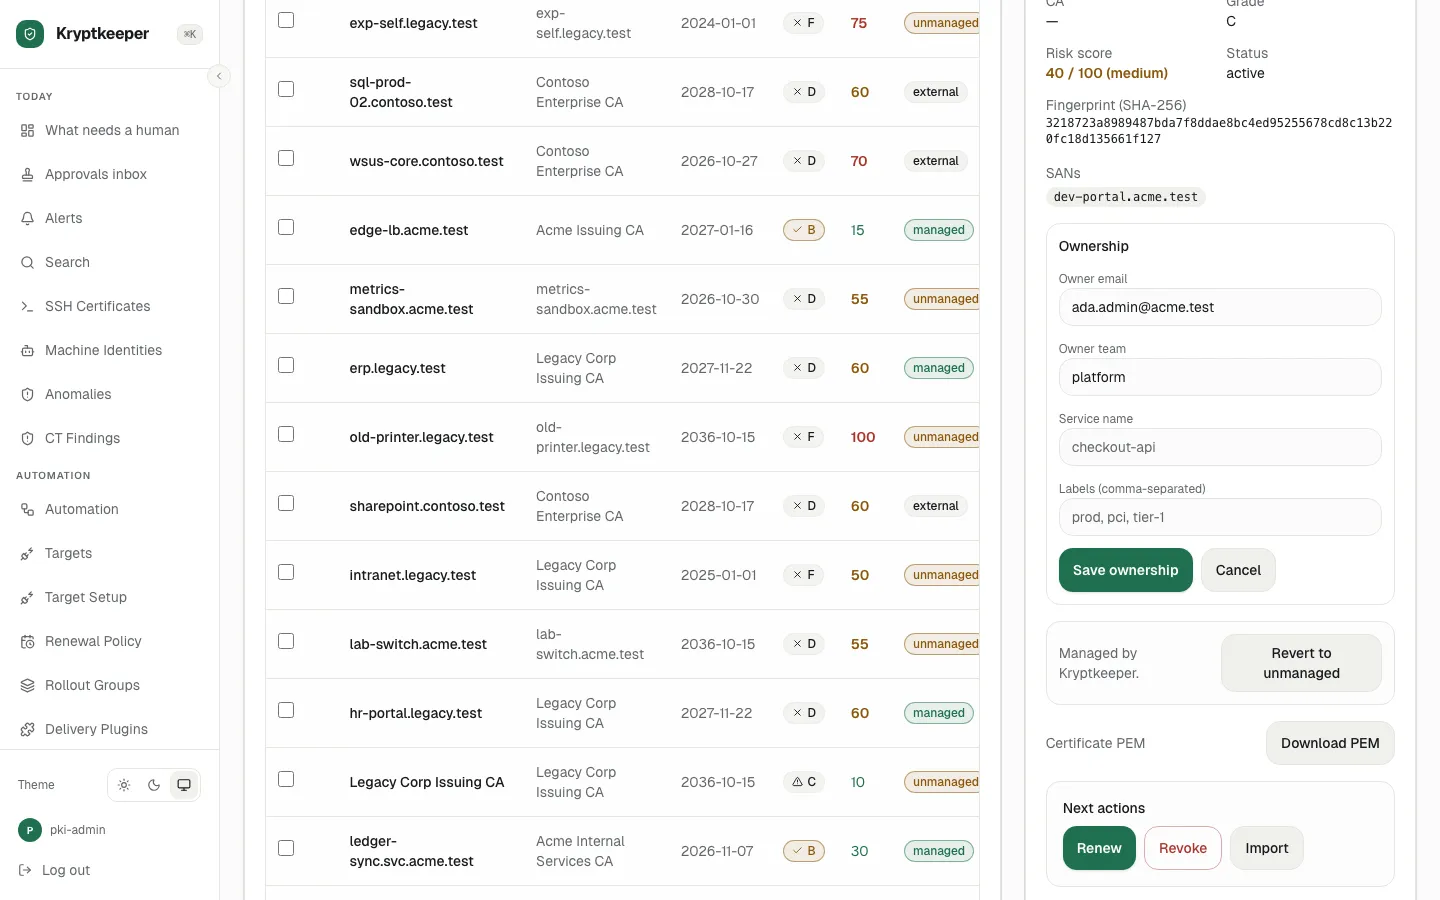Click the Import button

tap(1267, 848)
